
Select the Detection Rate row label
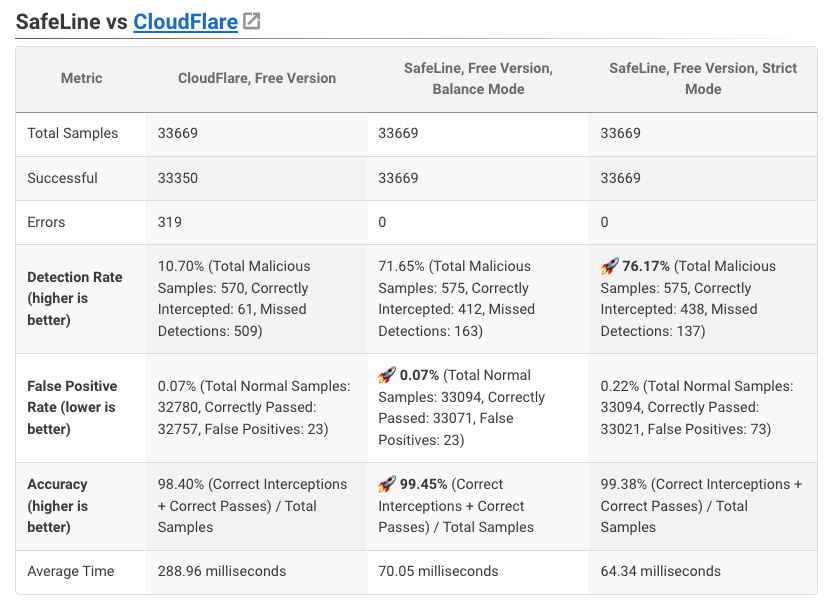tap(75, 298)
